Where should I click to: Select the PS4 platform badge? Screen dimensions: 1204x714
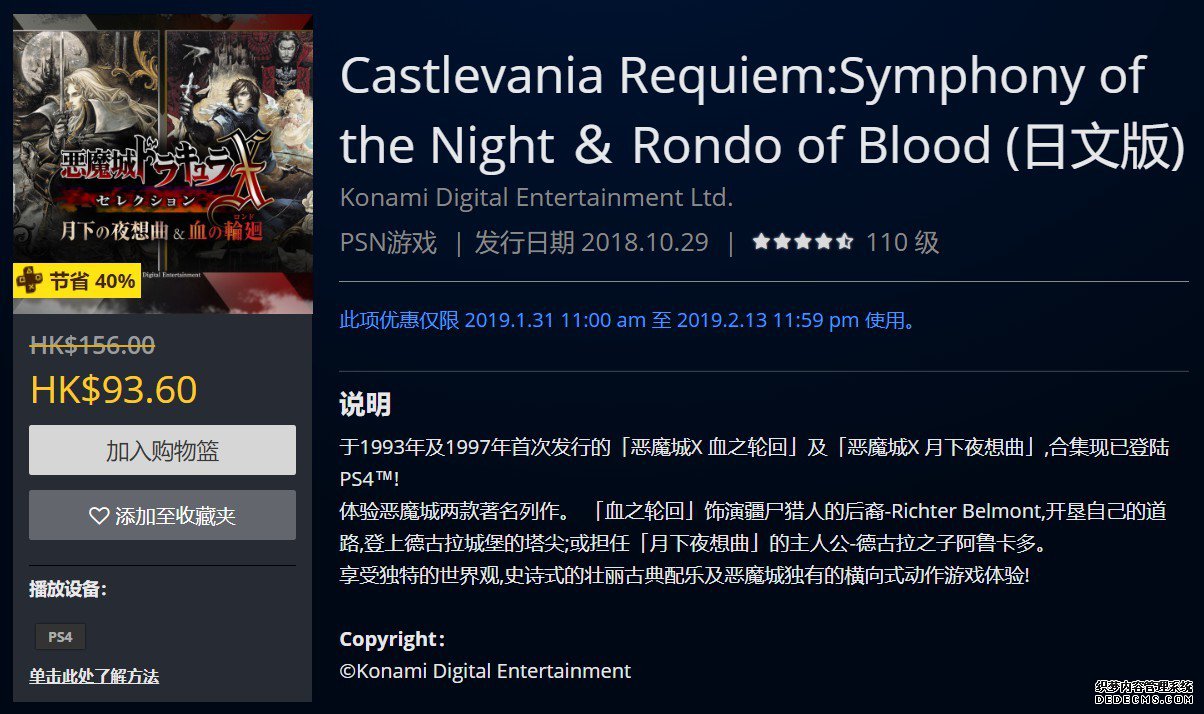pos(60,636)
